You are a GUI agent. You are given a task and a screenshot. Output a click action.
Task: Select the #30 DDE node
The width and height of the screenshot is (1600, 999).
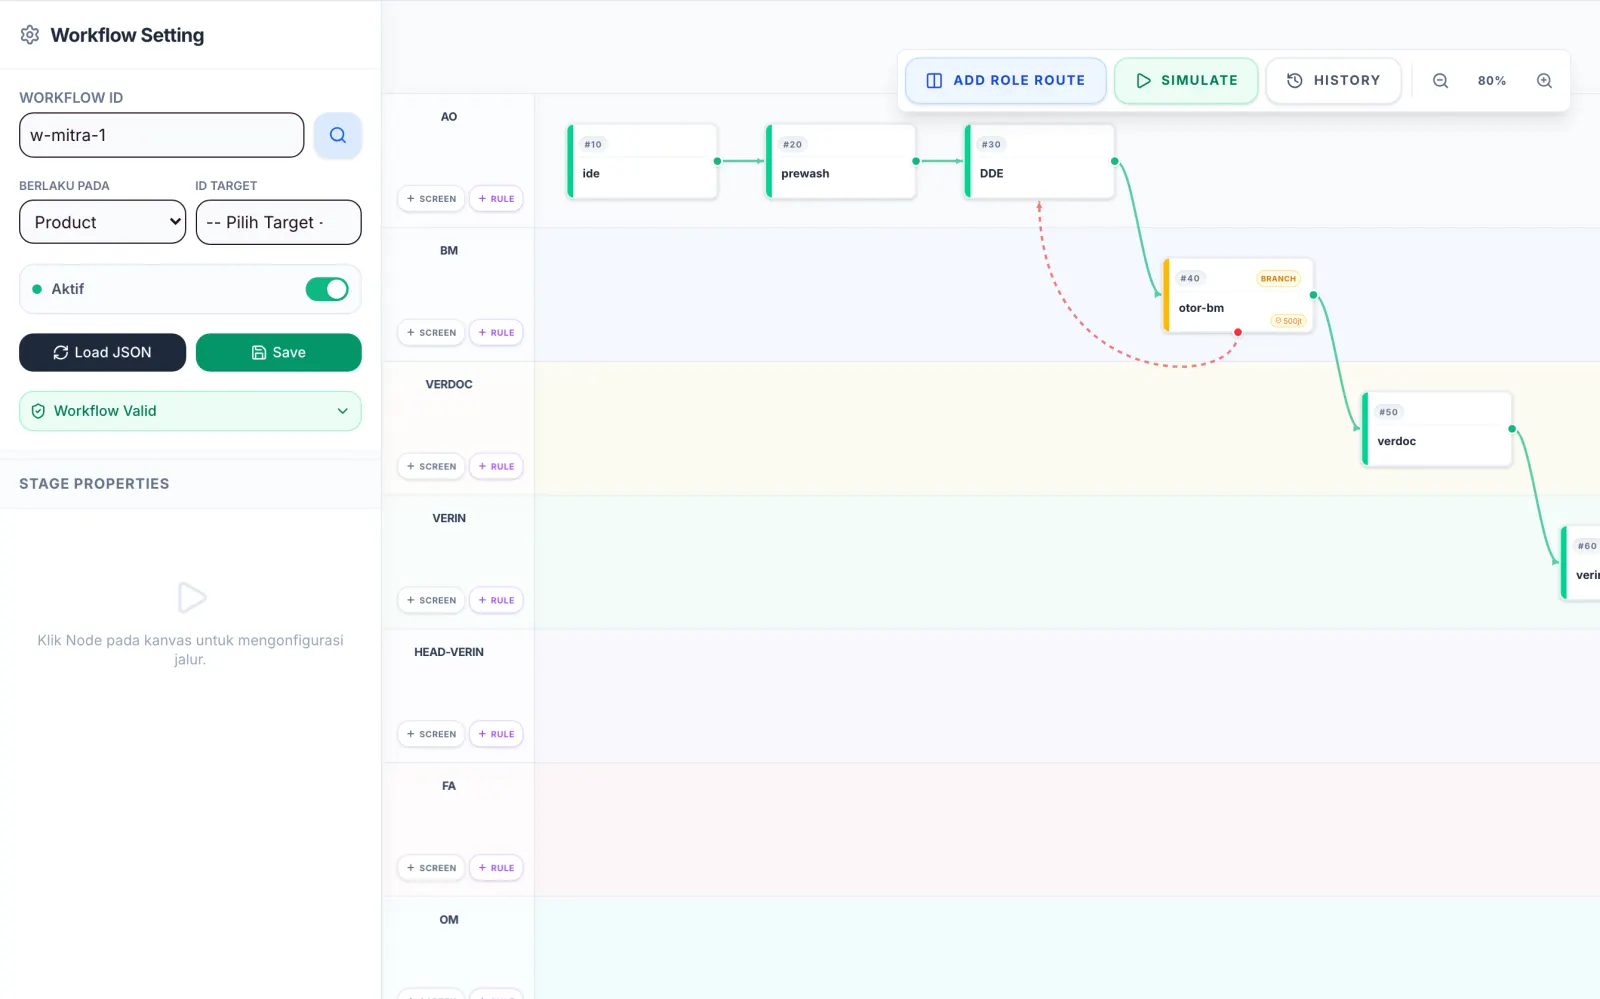pos(1040,161)
